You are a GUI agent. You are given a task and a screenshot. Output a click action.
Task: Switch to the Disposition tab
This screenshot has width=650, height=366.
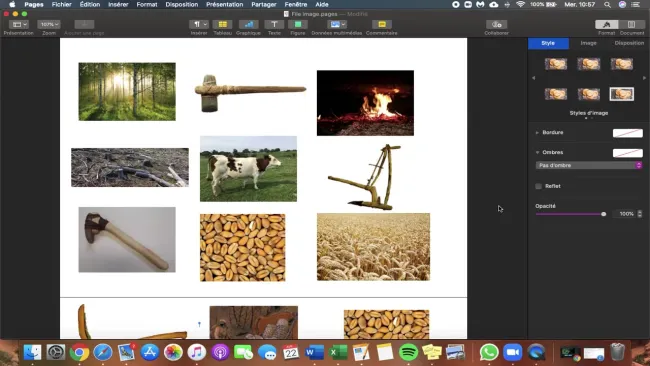[629, 43]
